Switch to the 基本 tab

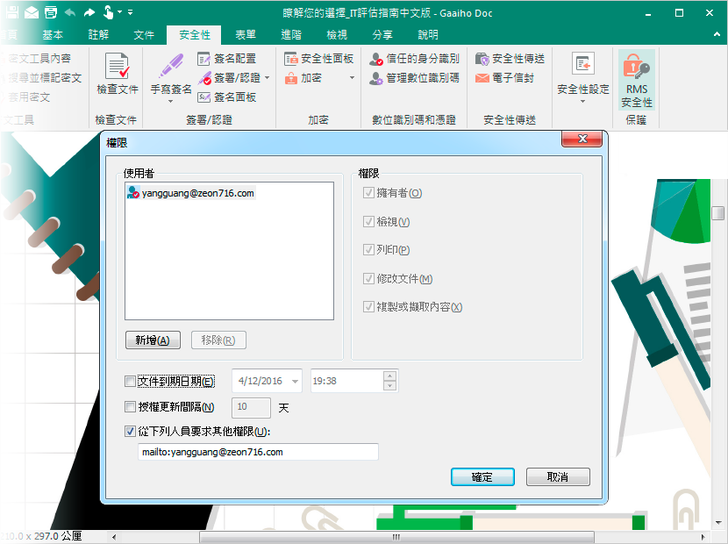click(52, 35)
